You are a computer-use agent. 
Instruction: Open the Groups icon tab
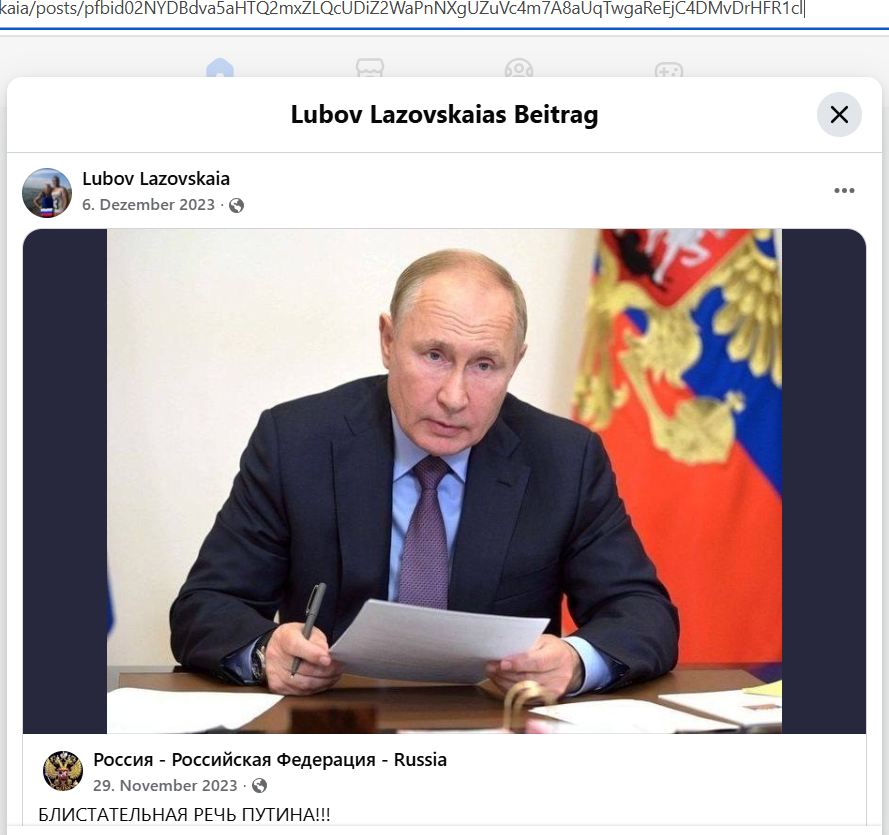(519, 68)
